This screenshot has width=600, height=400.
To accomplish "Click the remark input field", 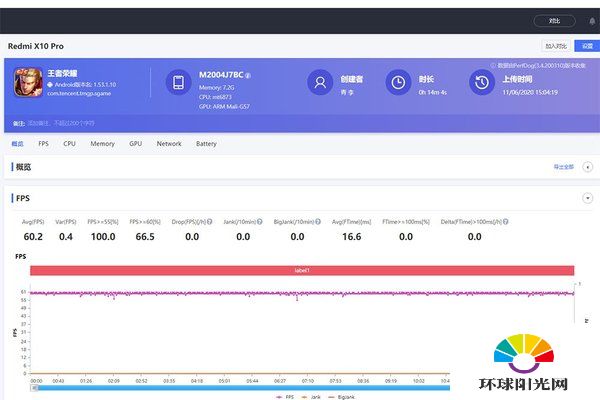I will 61,123.
